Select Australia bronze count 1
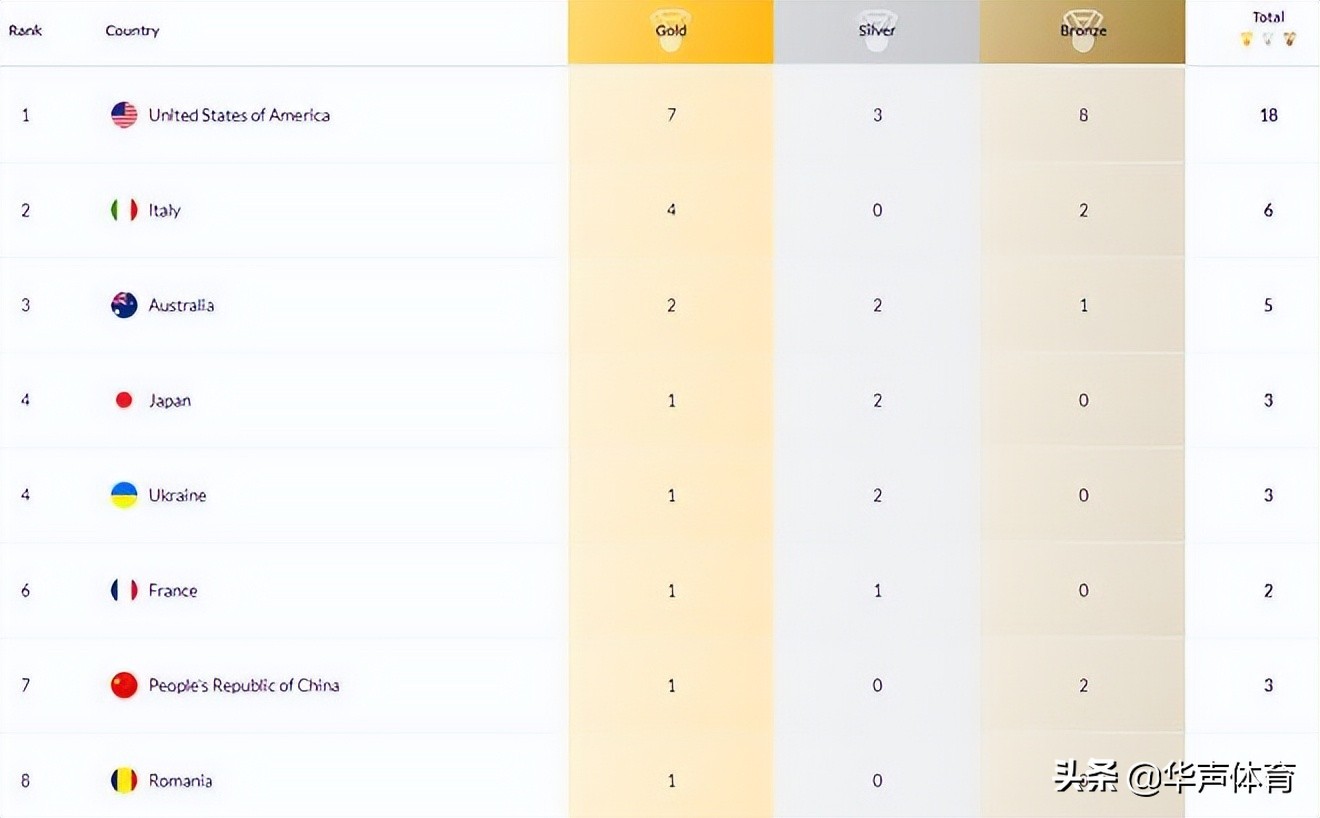This screenshot has width=1320, height=818. tap(1083, 305)
